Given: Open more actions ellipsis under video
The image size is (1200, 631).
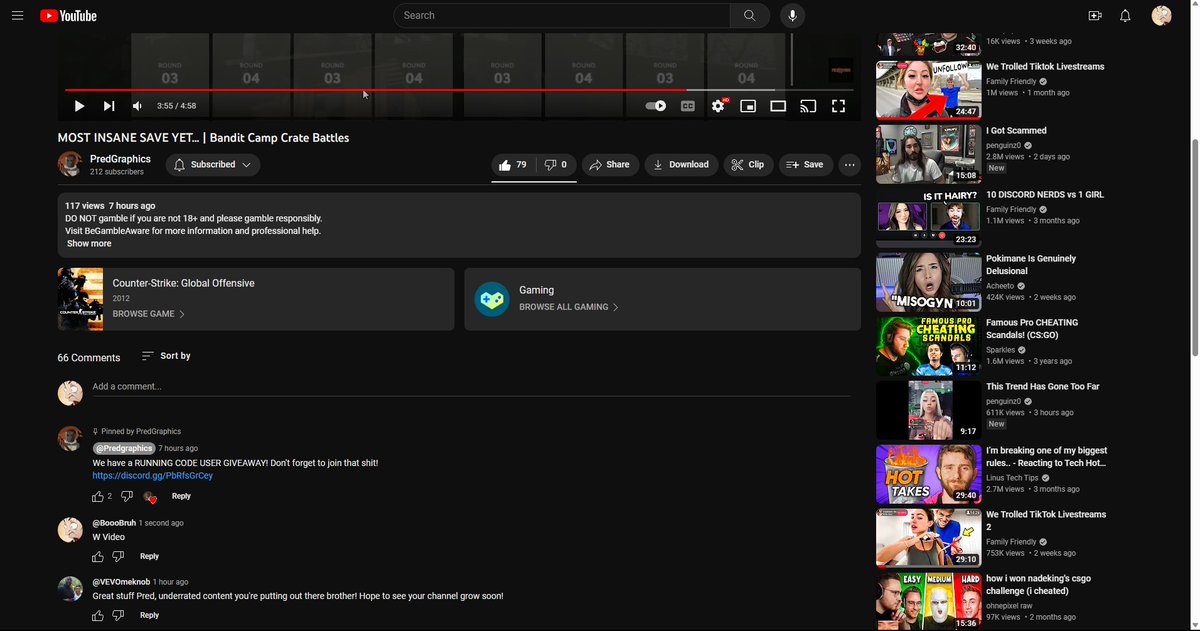Looking at the screenshot, I should pyautogui.click(x=849, y=165).
